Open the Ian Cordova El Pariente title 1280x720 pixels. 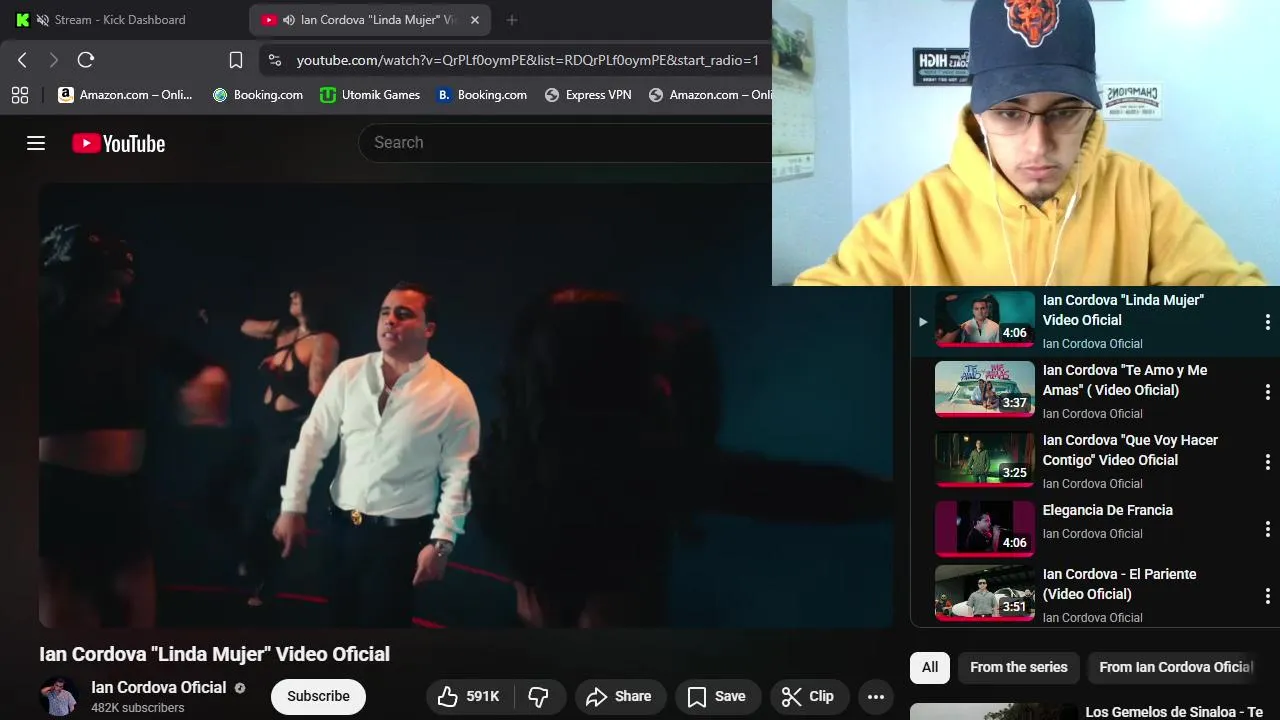coord(1120,584)
